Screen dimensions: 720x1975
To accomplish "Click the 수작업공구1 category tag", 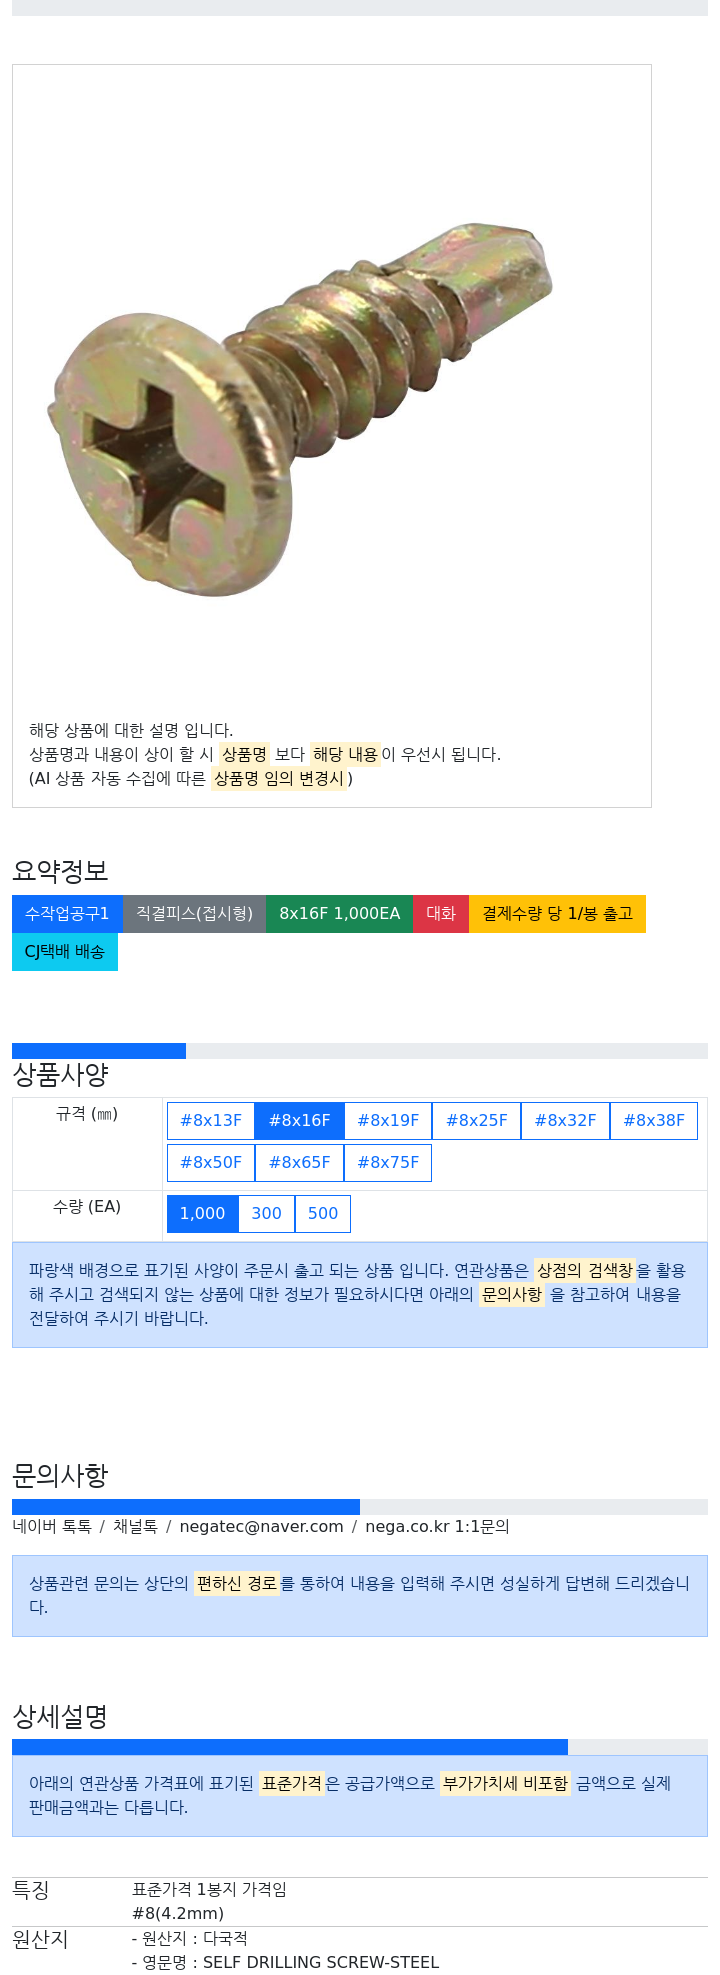I will (67, 914).
